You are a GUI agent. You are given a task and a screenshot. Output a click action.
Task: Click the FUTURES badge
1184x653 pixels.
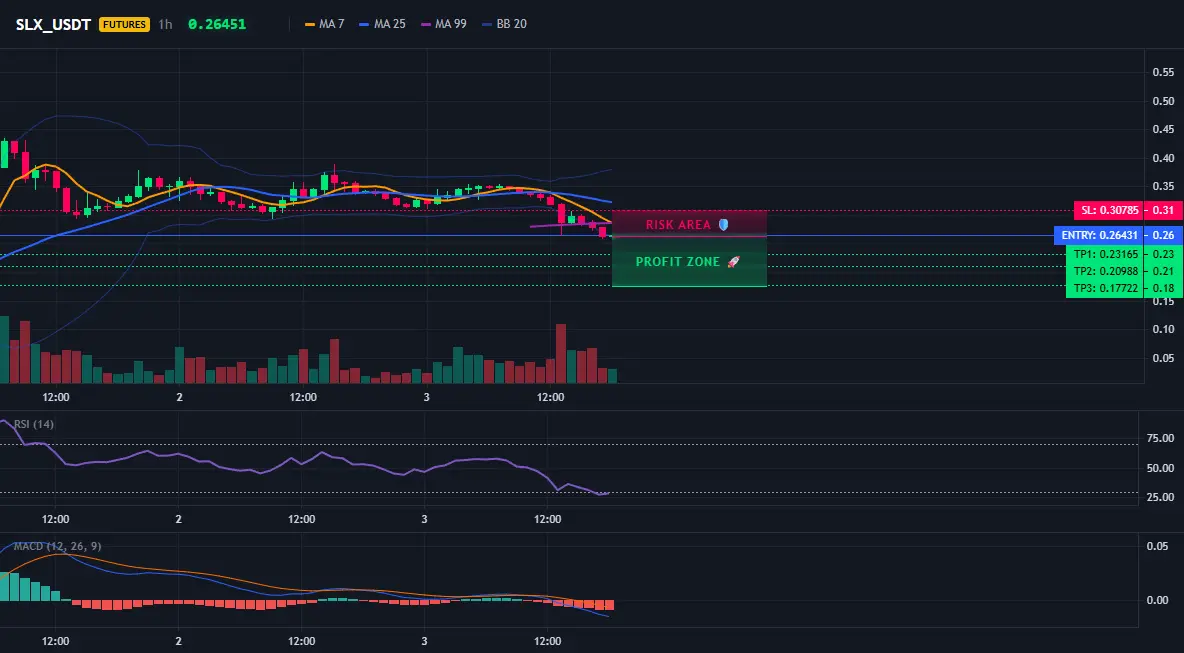(125, 24)
